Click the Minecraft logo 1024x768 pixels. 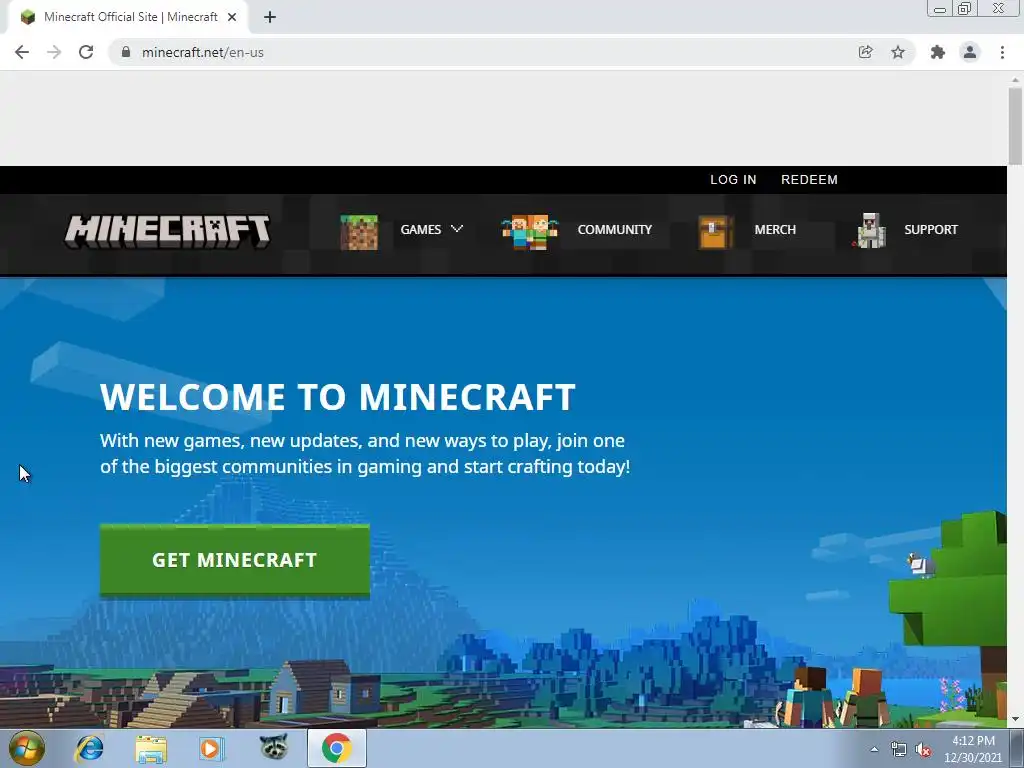[167, 231]
